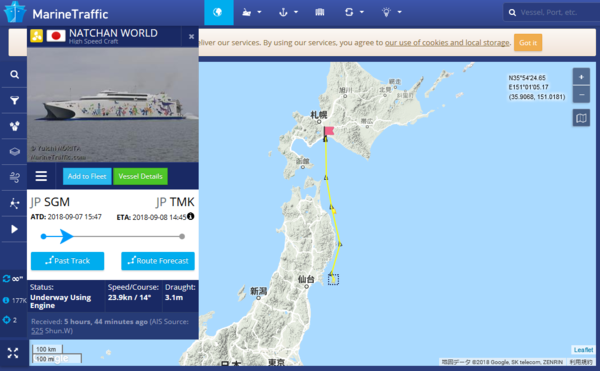Click the playback play sidebar button
Viewport: 600px width, 371px height.
pyautogui.click(x=14, y=229)
